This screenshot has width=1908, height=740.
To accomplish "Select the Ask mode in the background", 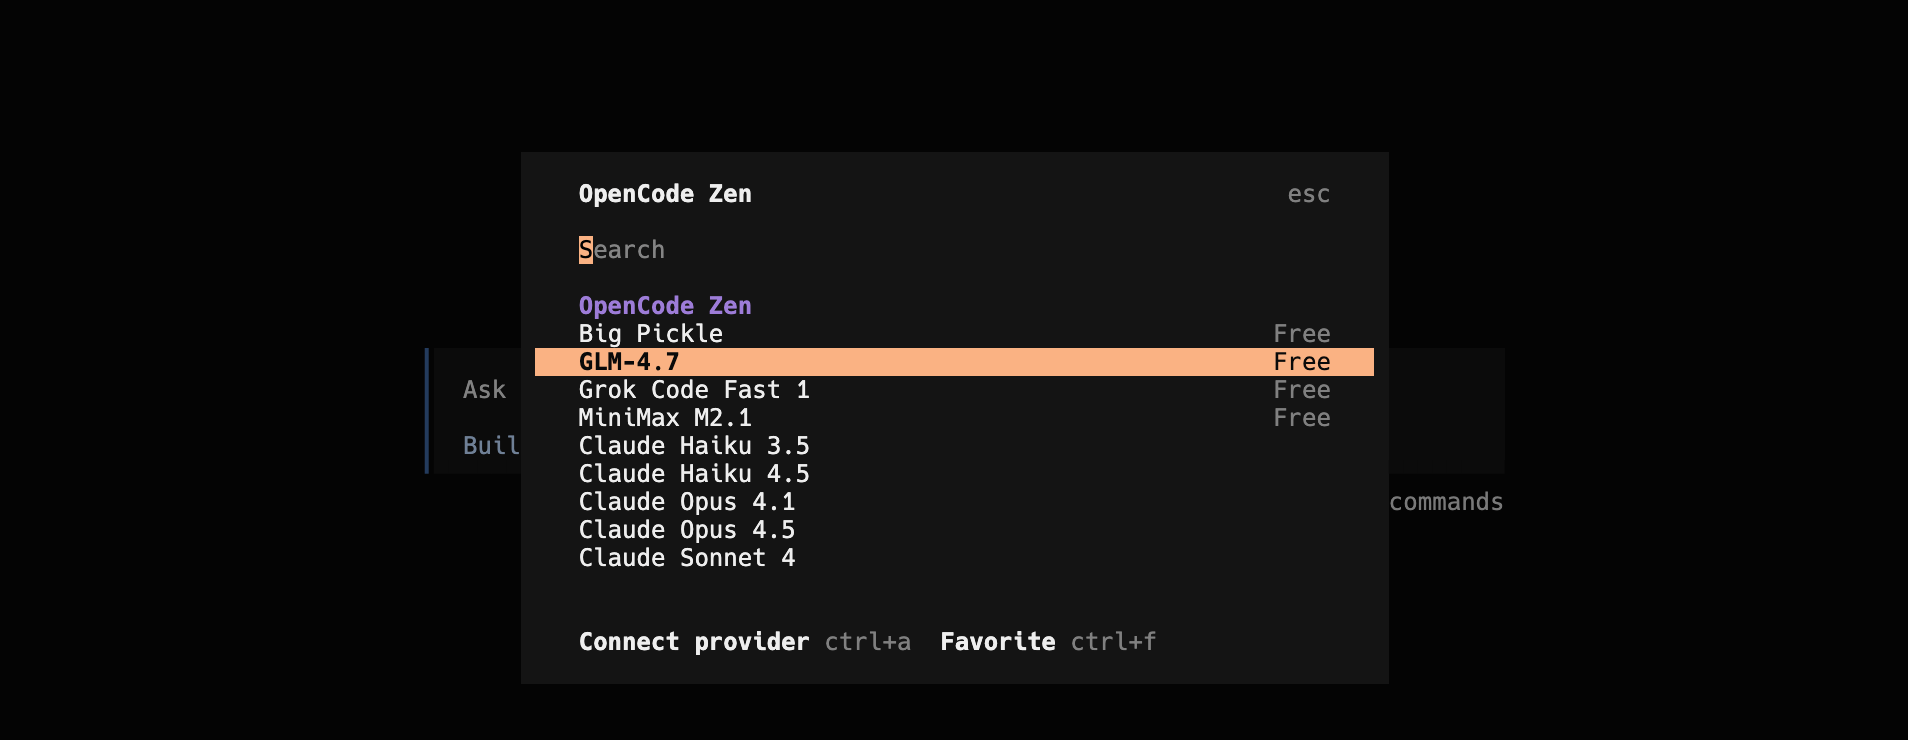I will [483, 390].
